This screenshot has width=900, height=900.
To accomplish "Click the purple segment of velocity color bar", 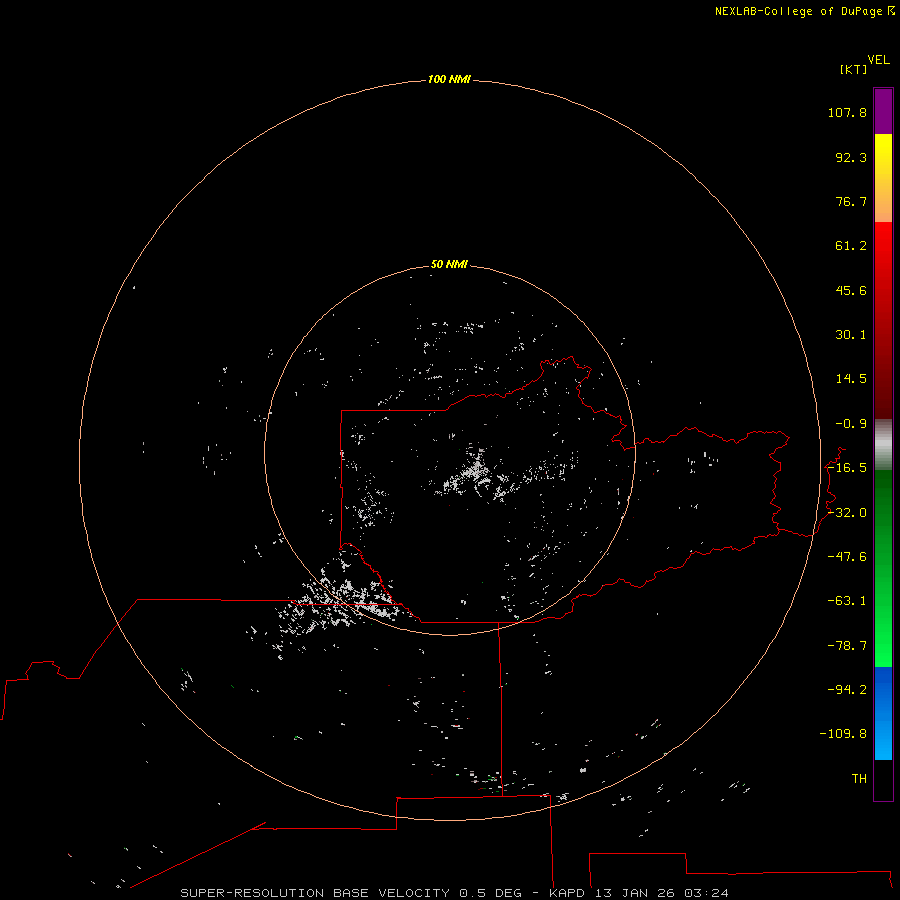I will coord(883,111).
